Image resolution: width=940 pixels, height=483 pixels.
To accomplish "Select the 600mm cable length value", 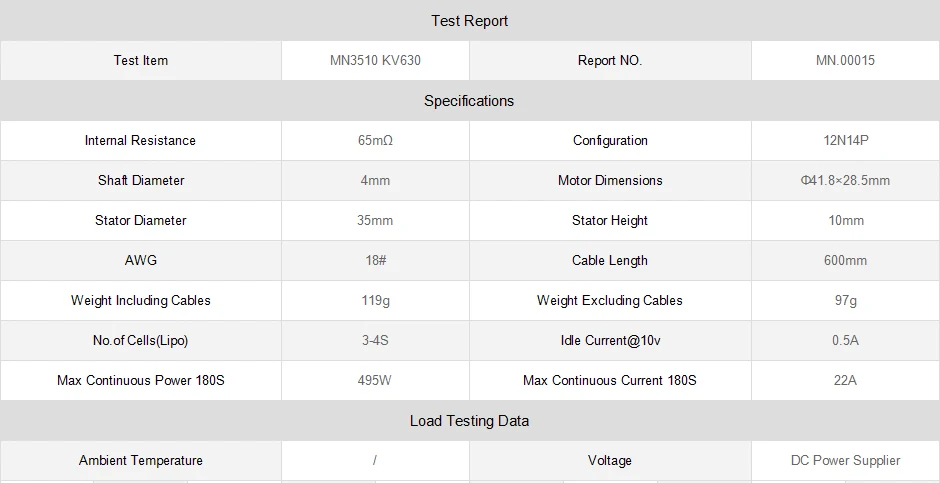I will (845, 261).
